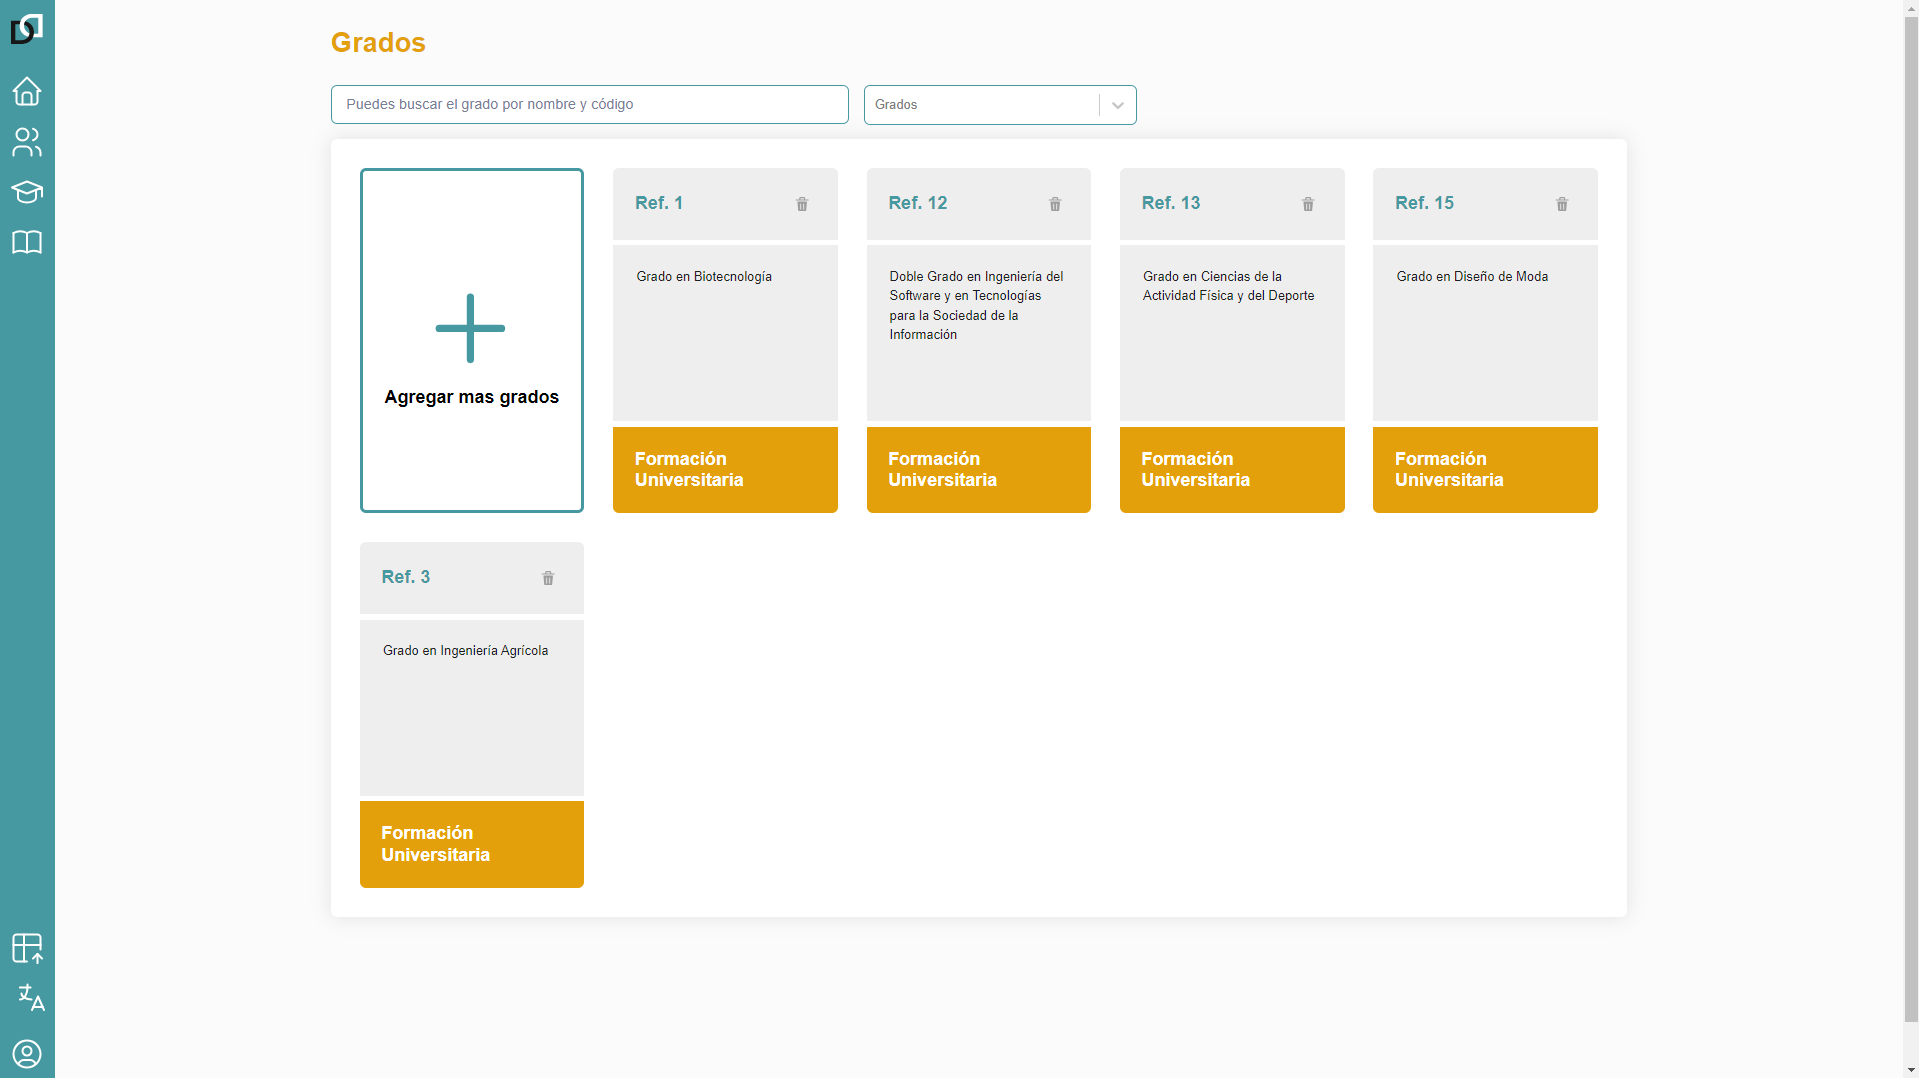1919x1078 pixels.
Task: Click the Grados page heading
Action: 378,43
